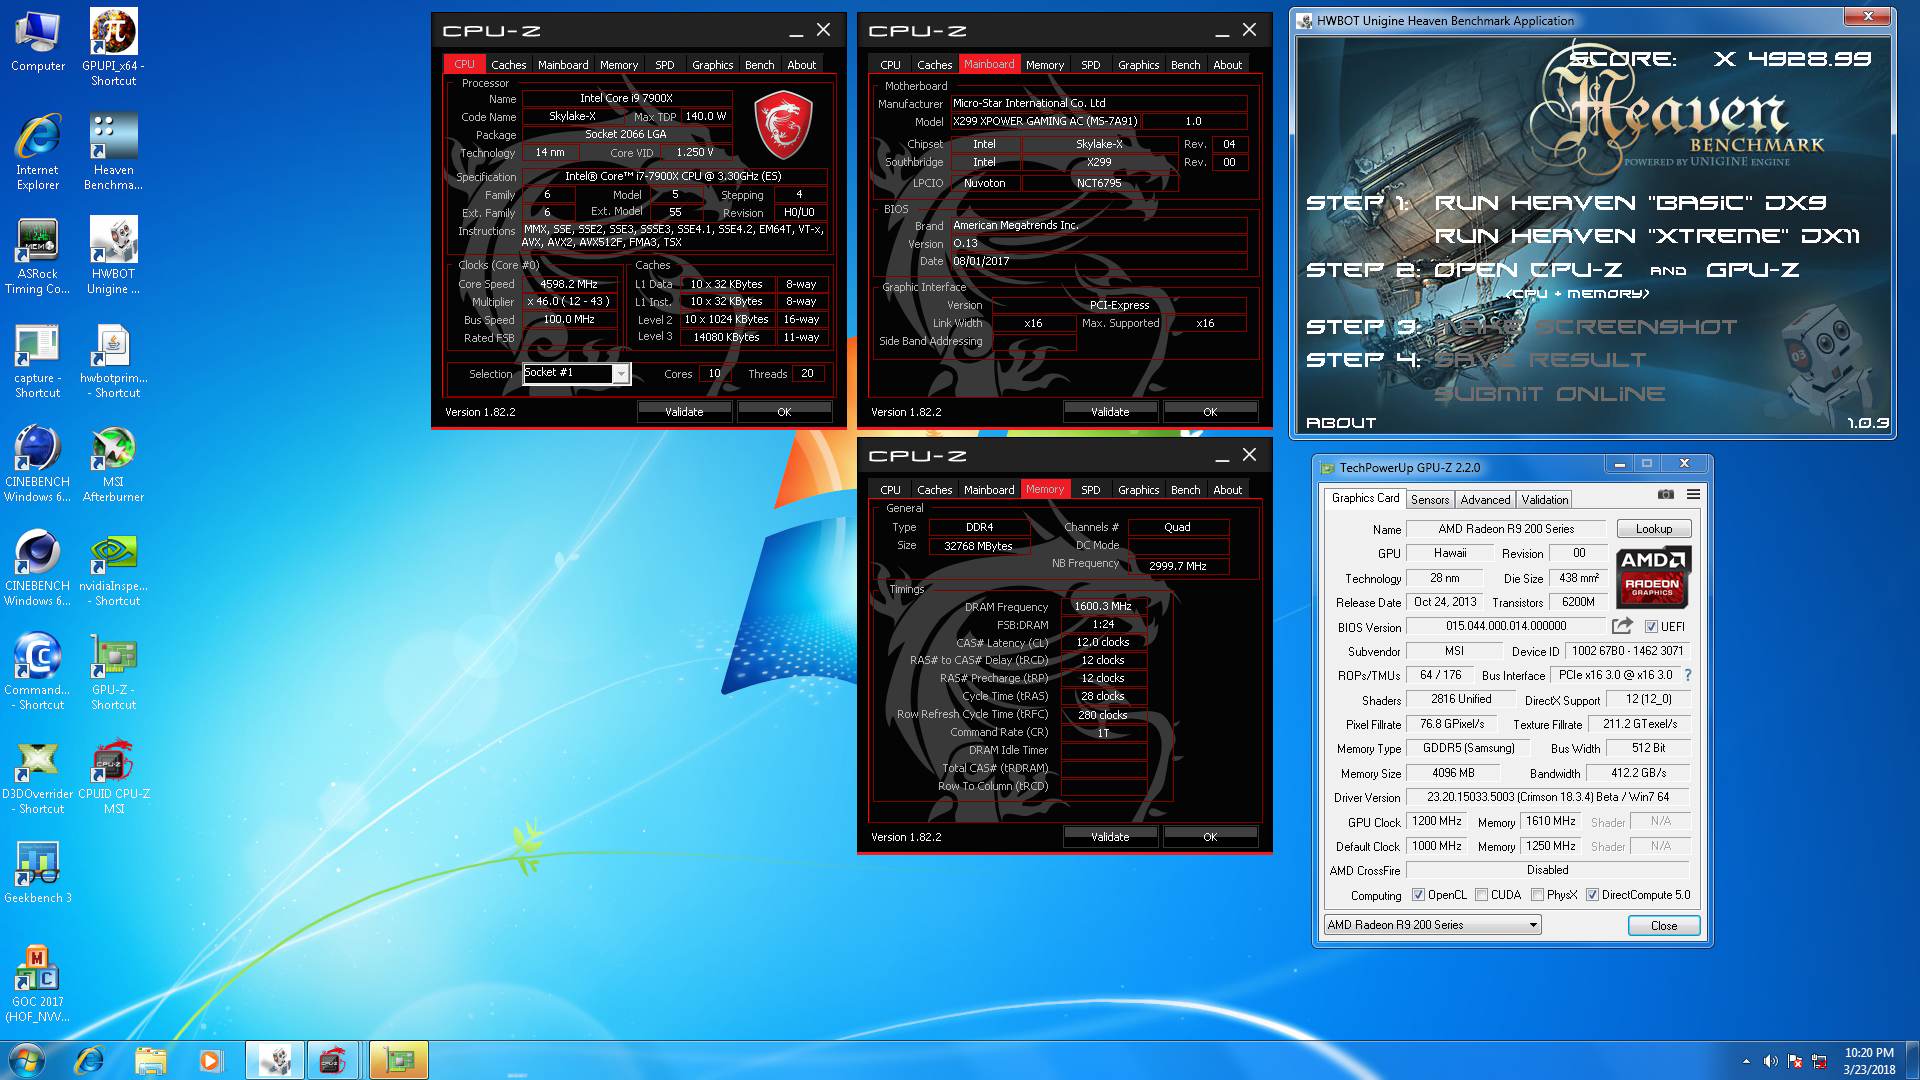
Task: Open Heaven Benchmark desktop shortcut
Action: 113,151
